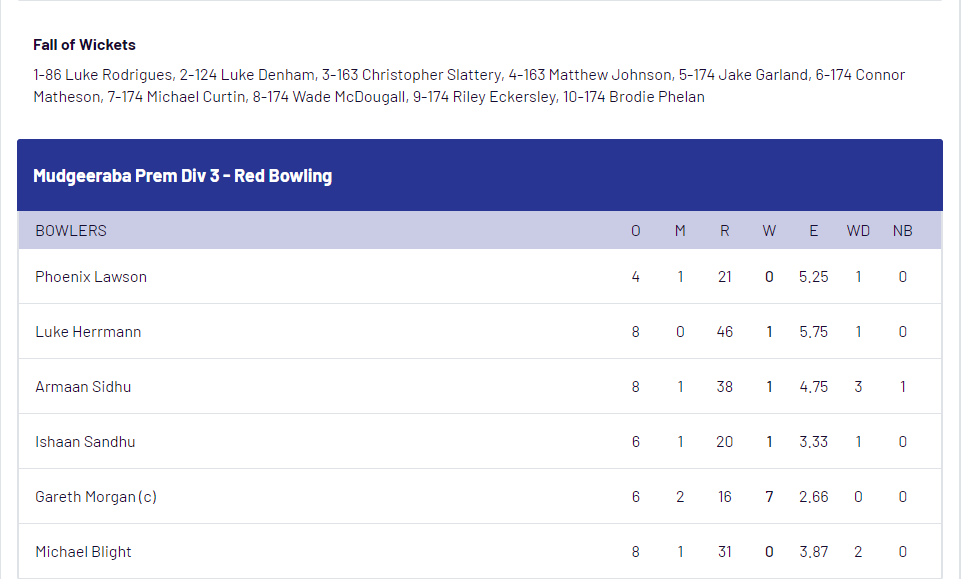This screenshot has width=961, height=579.
Task: Click the BOWLERS column header
Action: point(71,231)
